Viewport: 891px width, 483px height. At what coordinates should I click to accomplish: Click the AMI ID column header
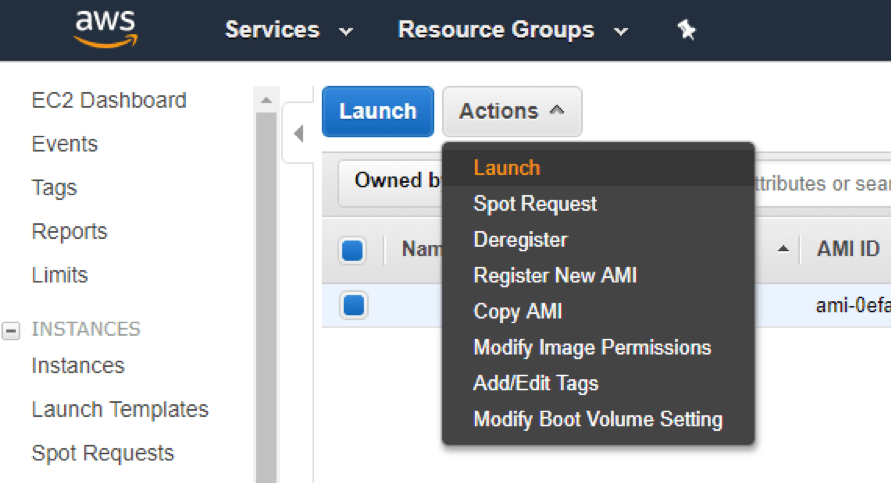tap(848, 248)
